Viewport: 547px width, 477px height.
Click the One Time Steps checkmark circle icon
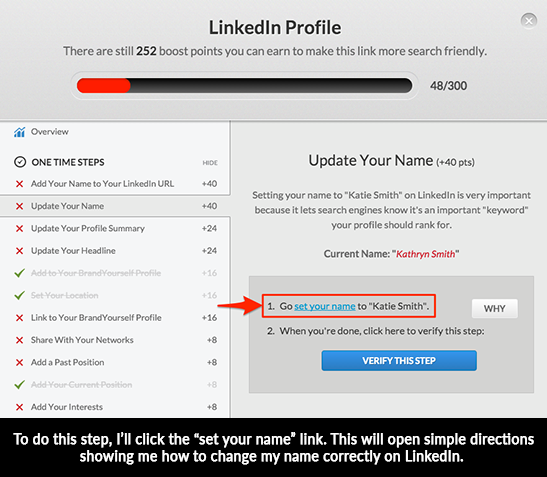20,162
